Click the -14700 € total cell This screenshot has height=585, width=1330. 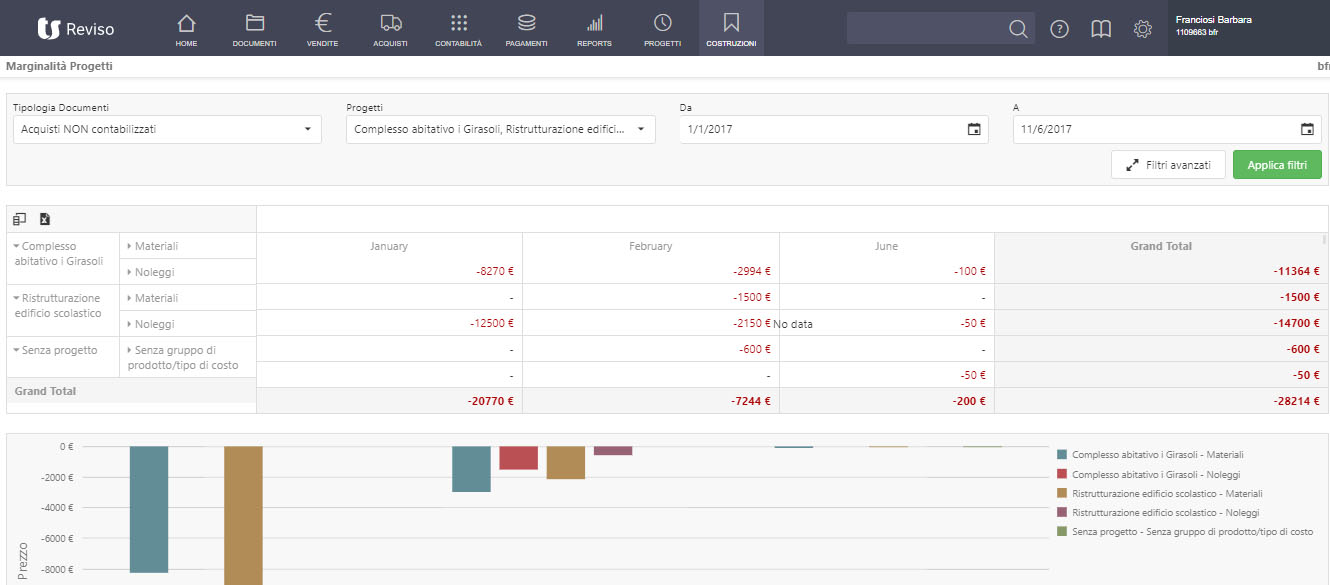(x=1161, y=323)
